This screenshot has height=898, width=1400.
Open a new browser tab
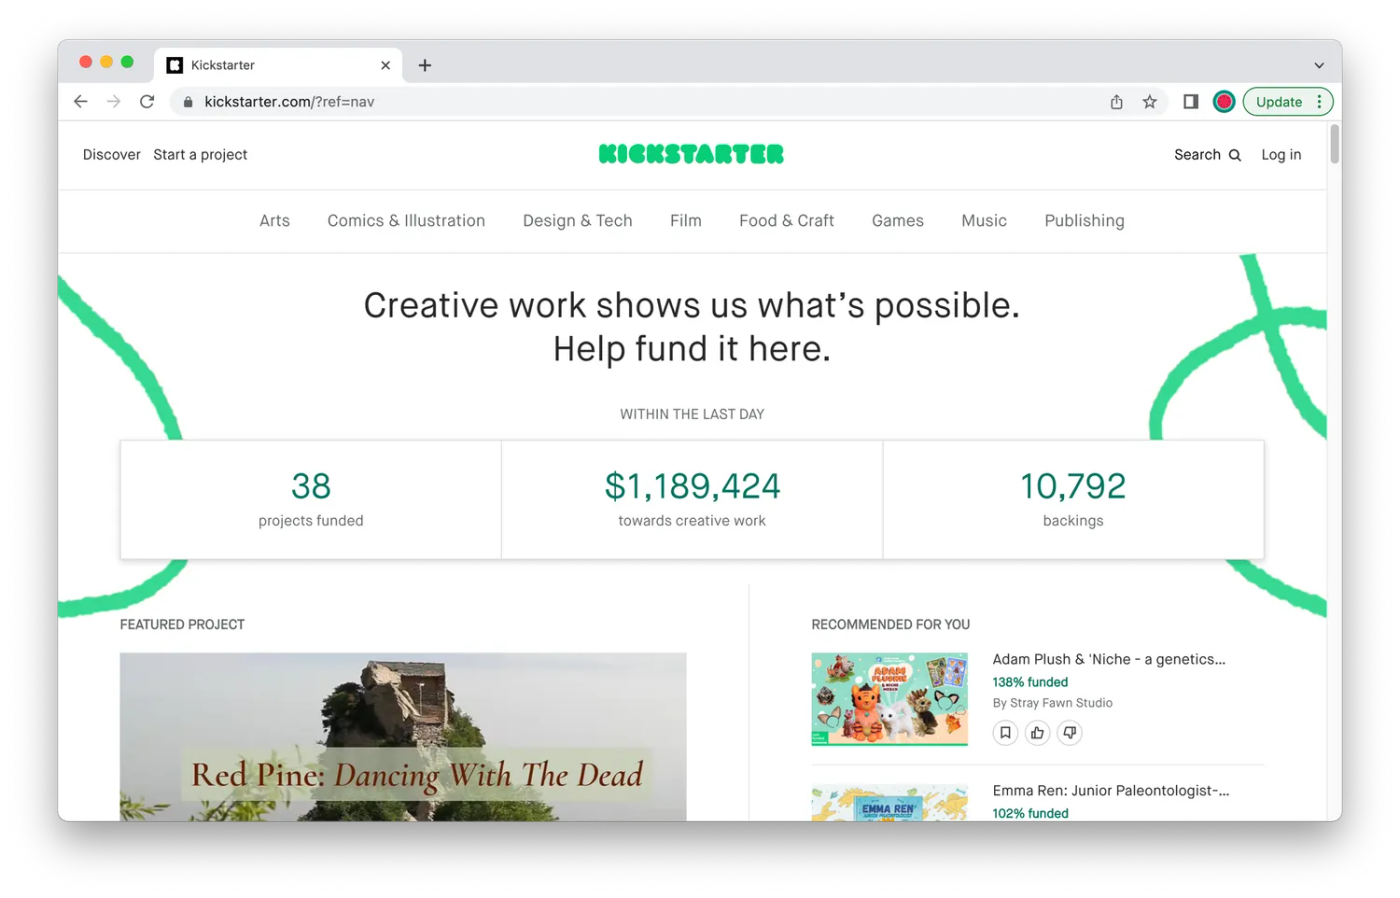(x=425, y=65)
